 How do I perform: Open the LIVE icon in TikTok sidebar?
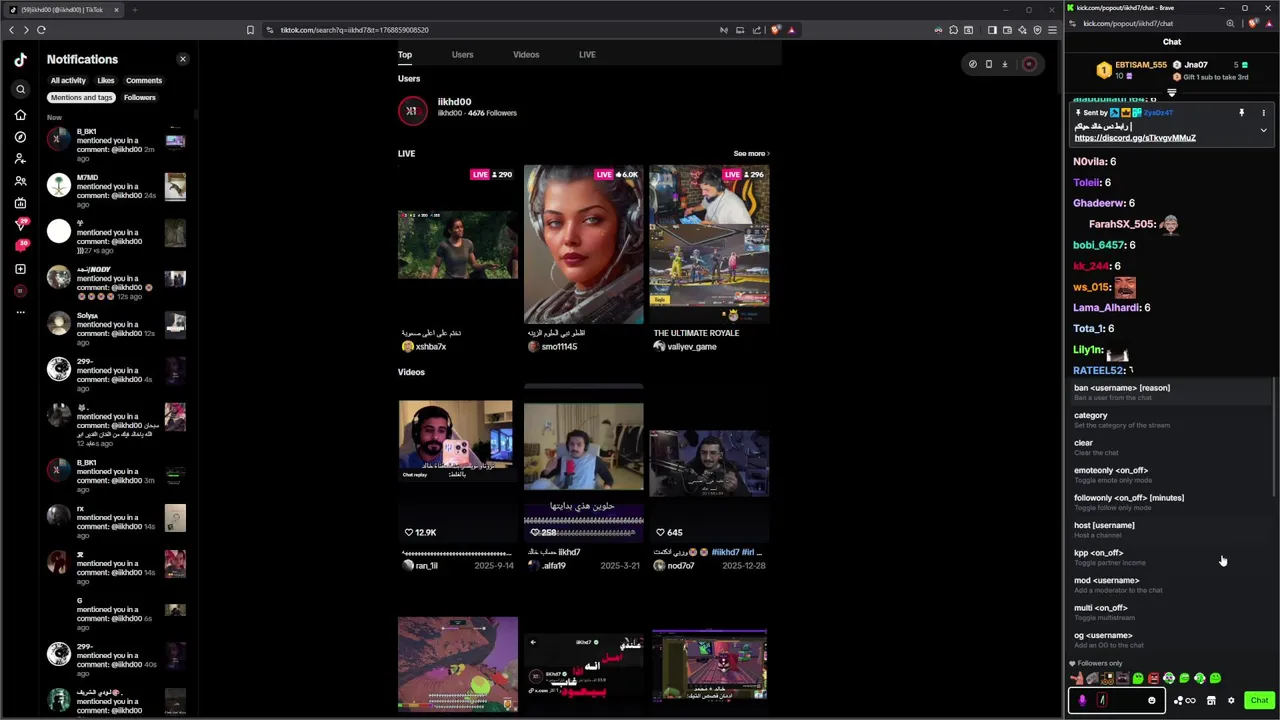pos(20,203)
